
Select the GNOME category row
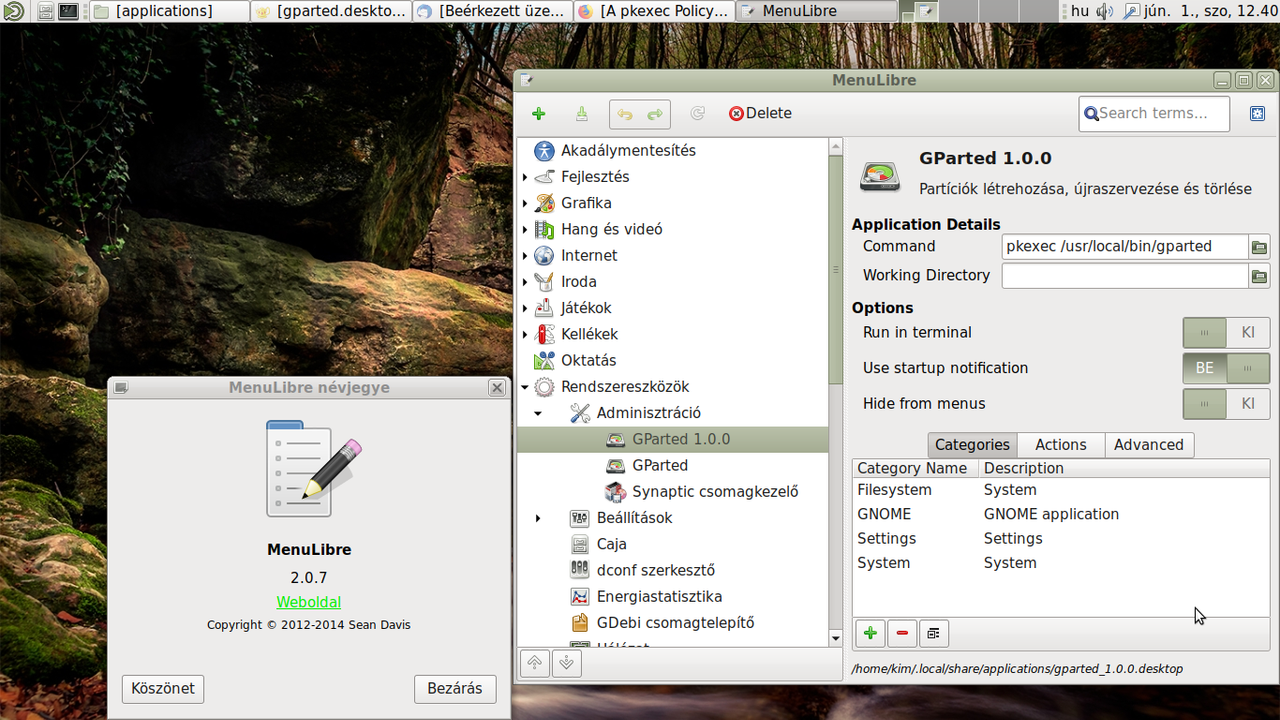click(x=1061, y=514)
